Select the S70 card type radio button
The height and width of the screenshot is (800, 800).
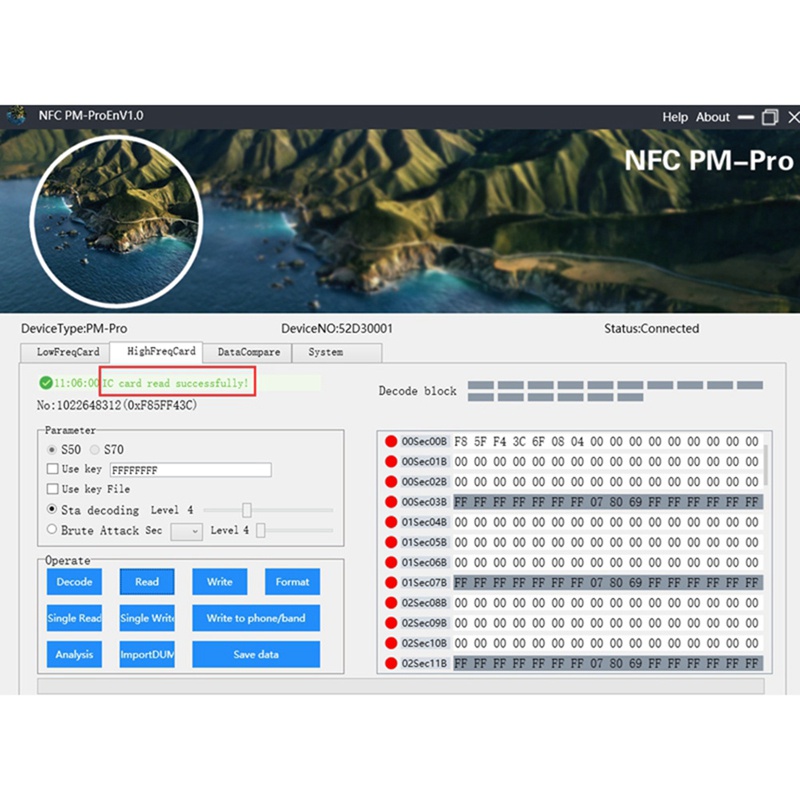(96, 450)
